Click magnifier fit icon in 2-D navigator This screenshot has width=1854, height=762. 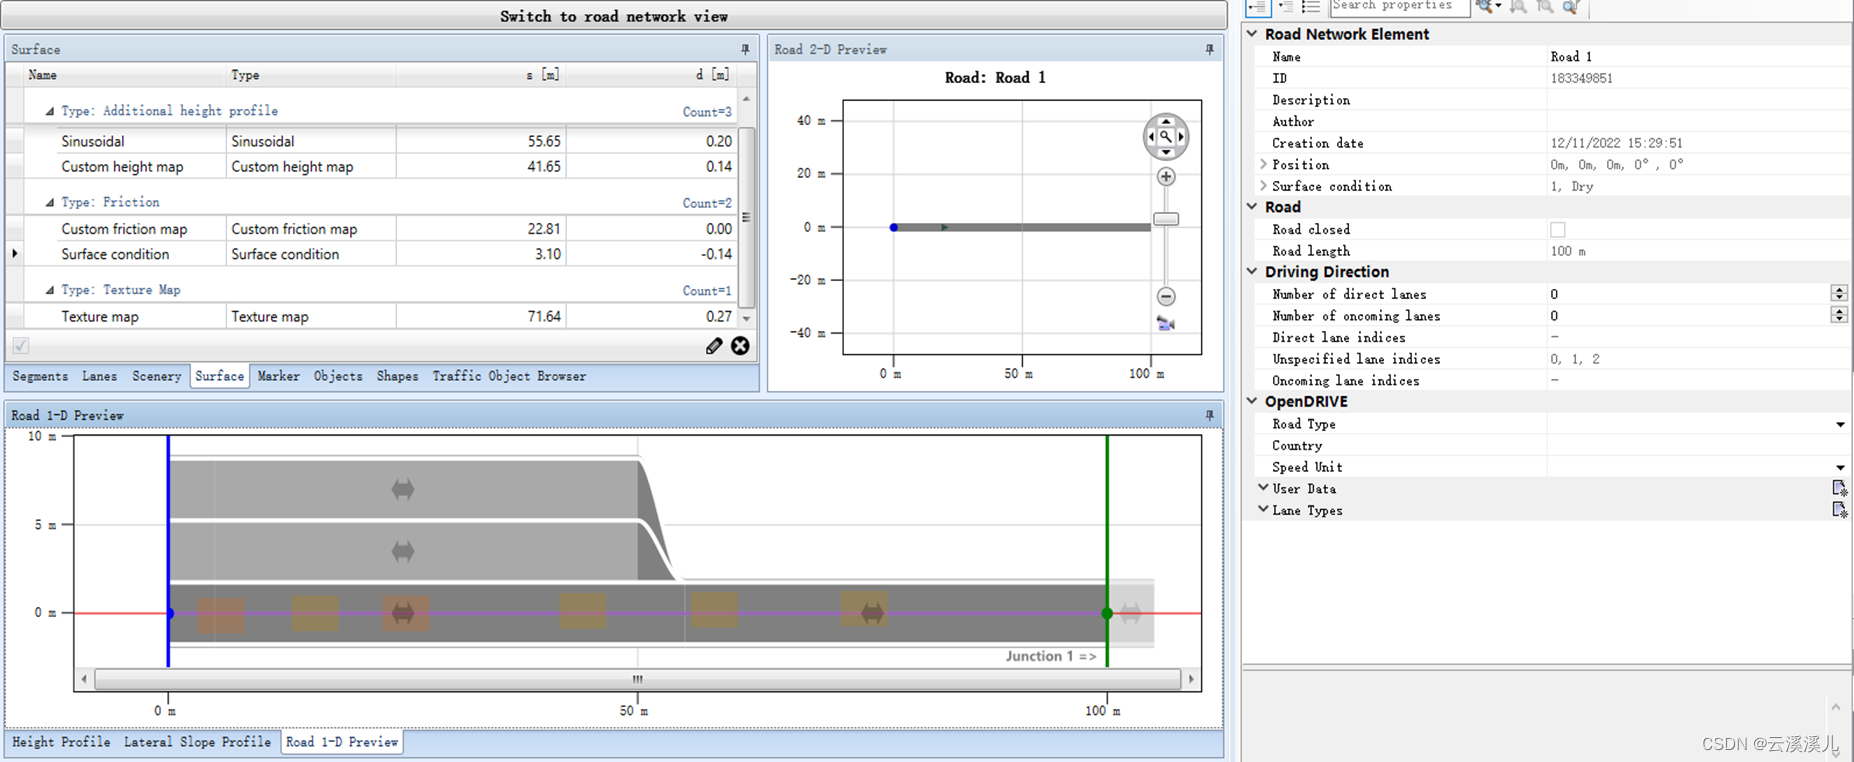(x=1166, y=137)
